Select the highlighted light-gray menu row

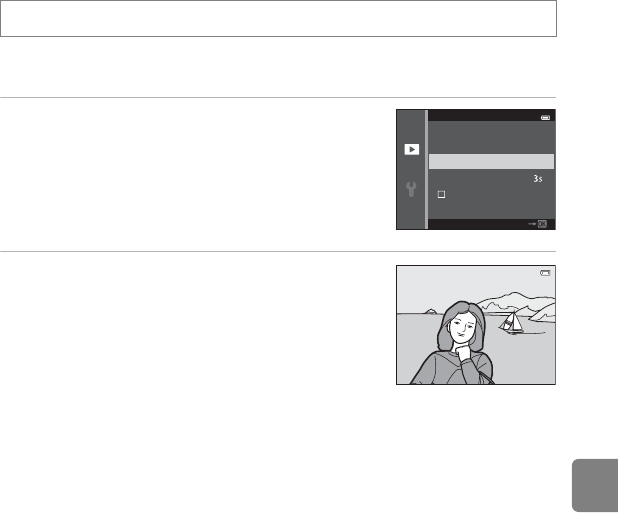(491, 162)
